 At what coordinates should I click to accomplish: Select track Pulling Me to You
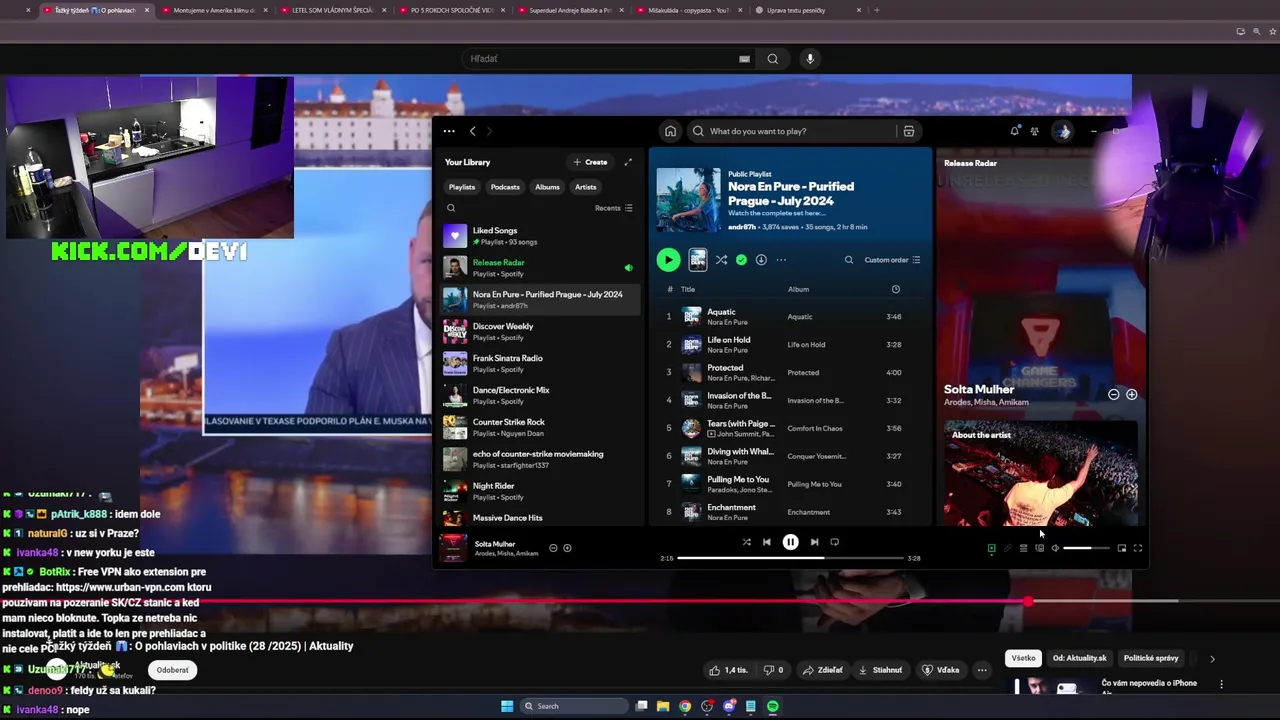click(x=790, y=484)
